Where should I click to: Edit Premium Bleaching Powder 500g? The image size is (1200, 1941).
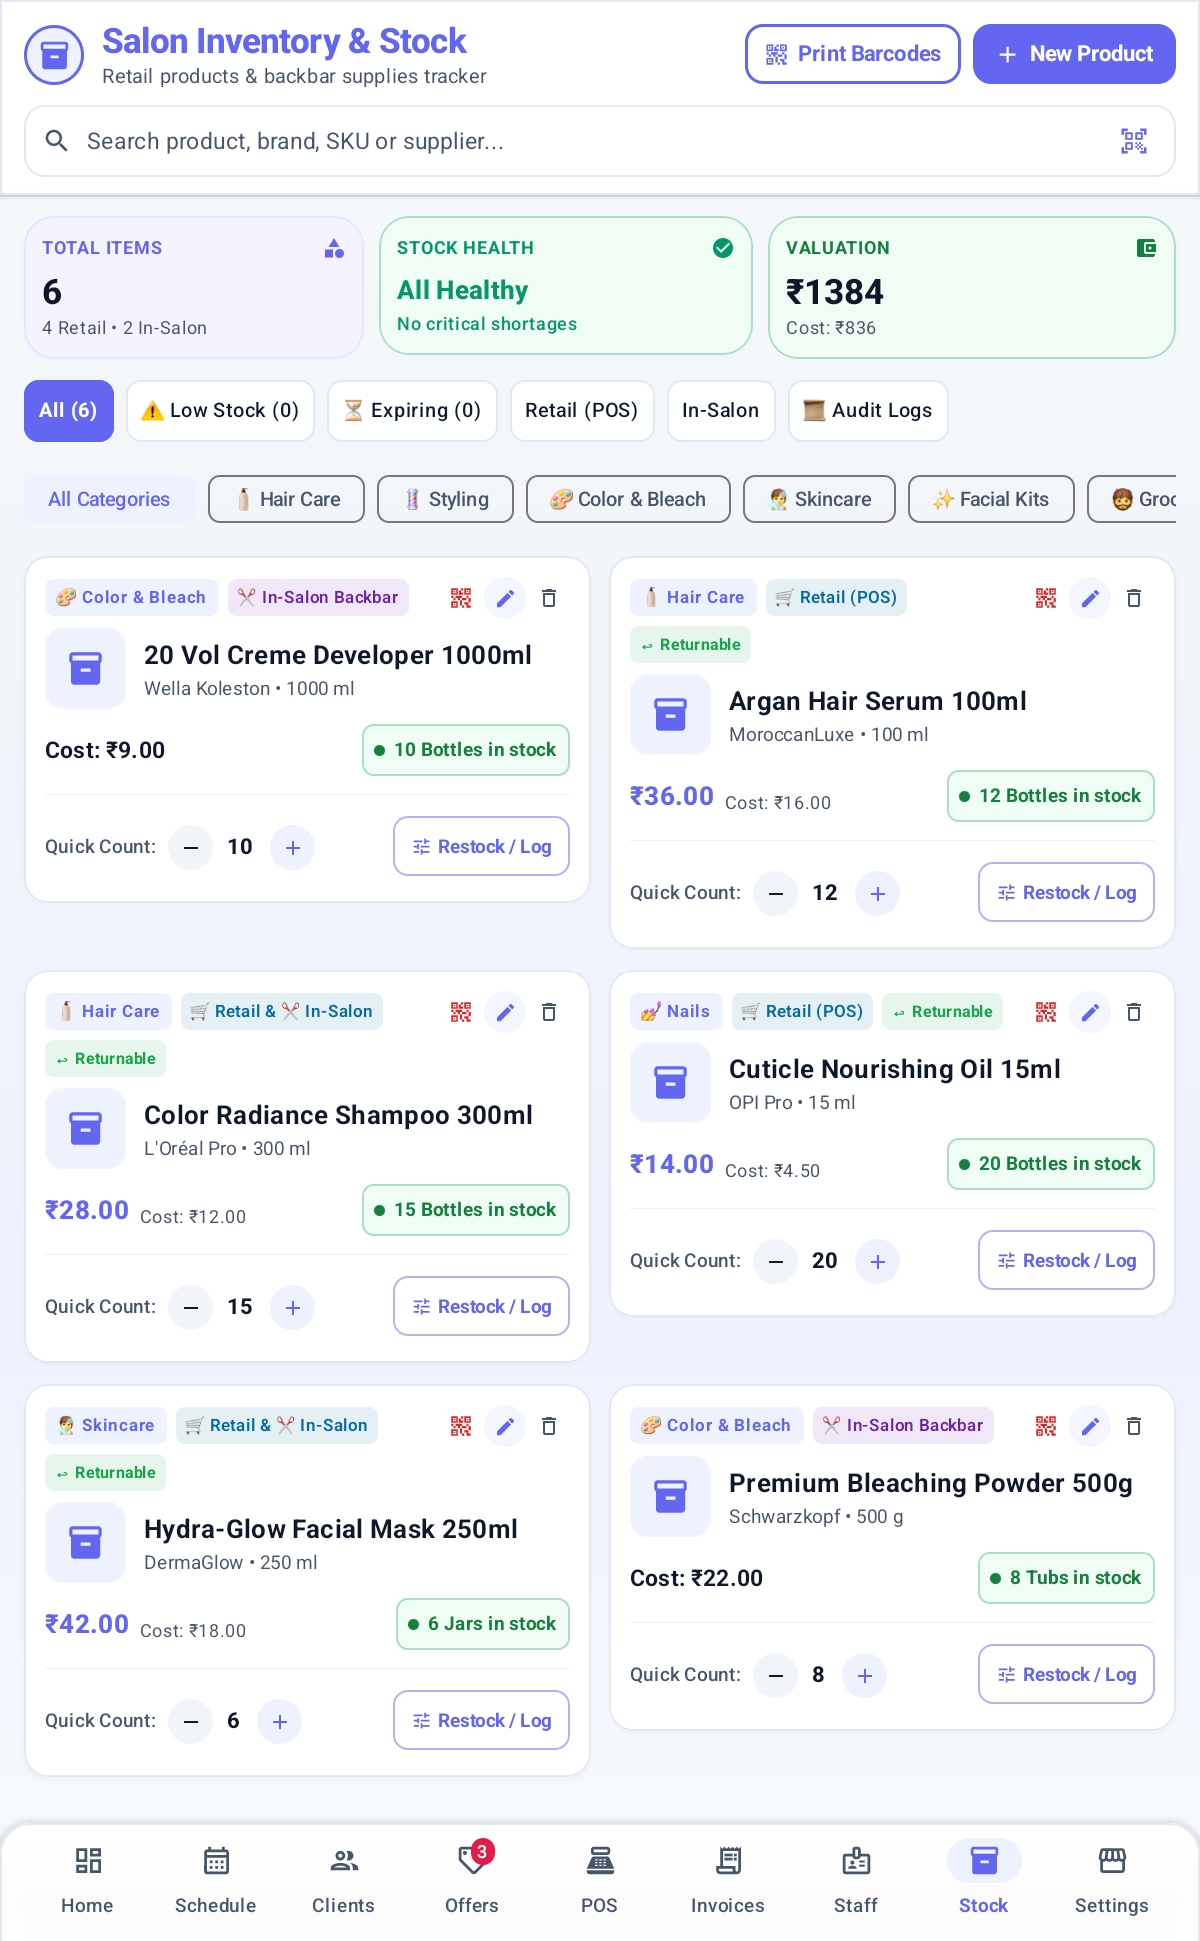[x=1091, y=1426]
